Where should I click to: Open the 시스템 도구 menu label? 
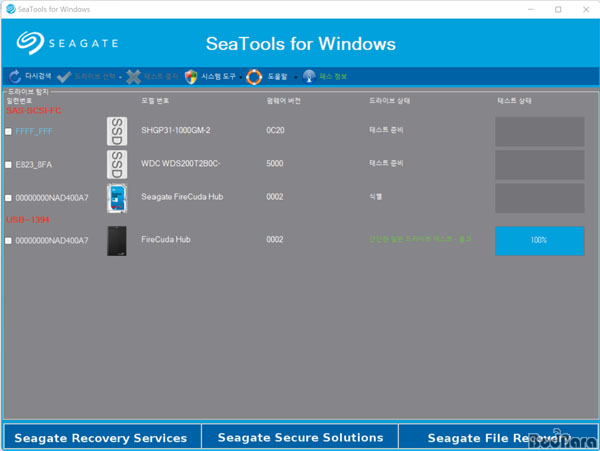pyautogui.click(x=218, y=77)
